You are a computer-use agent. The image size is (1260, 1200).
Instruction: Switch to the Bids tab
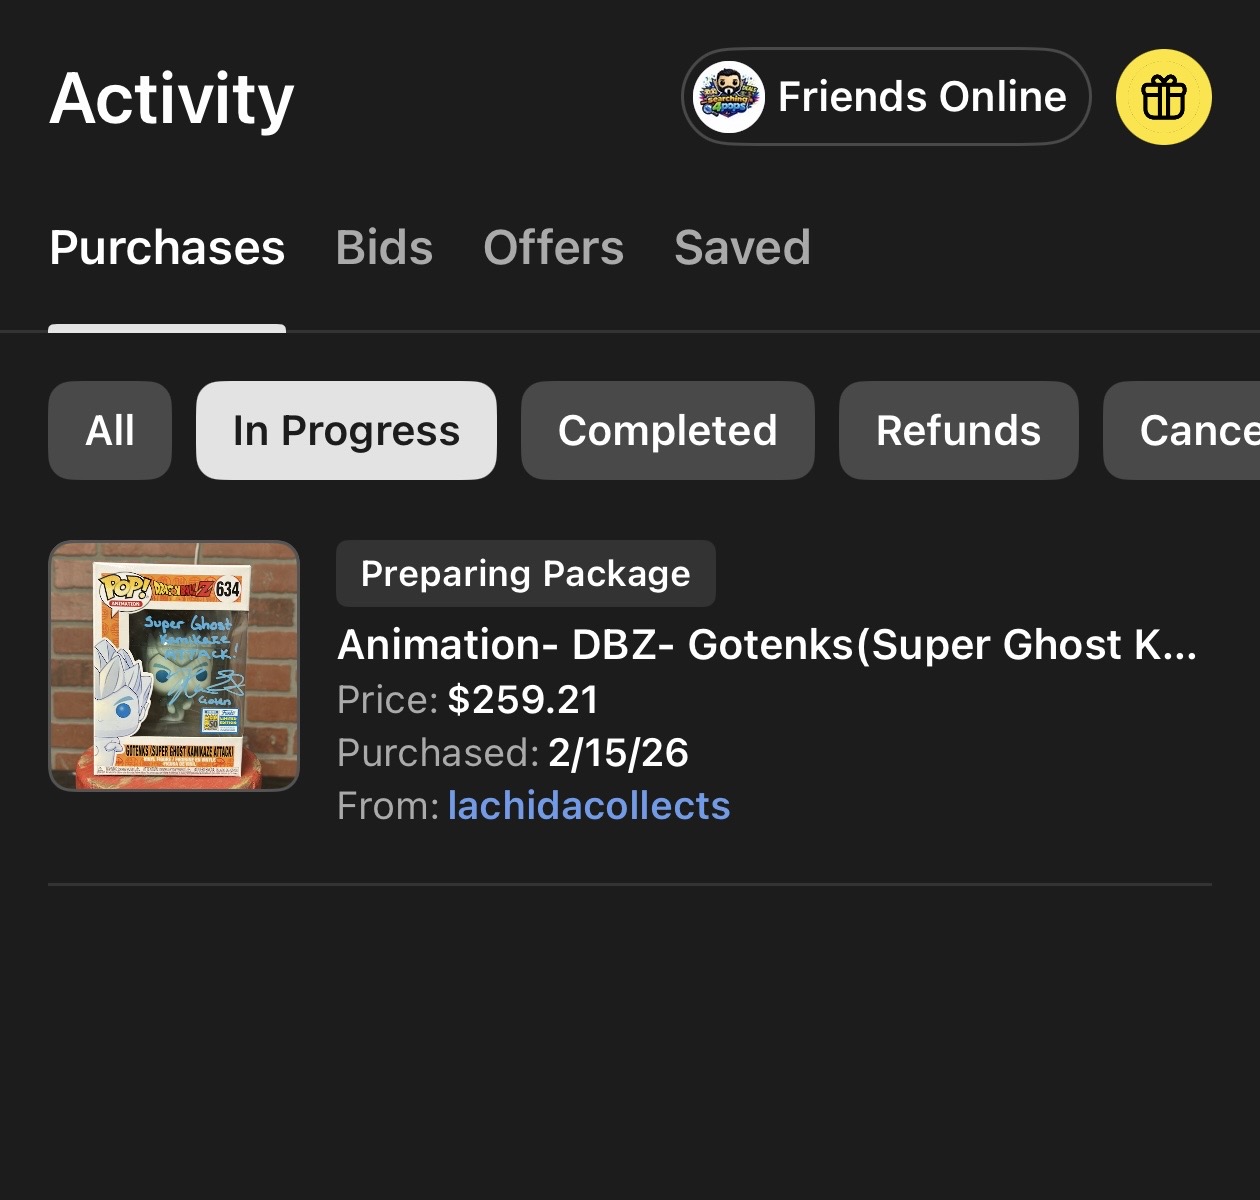384,248
